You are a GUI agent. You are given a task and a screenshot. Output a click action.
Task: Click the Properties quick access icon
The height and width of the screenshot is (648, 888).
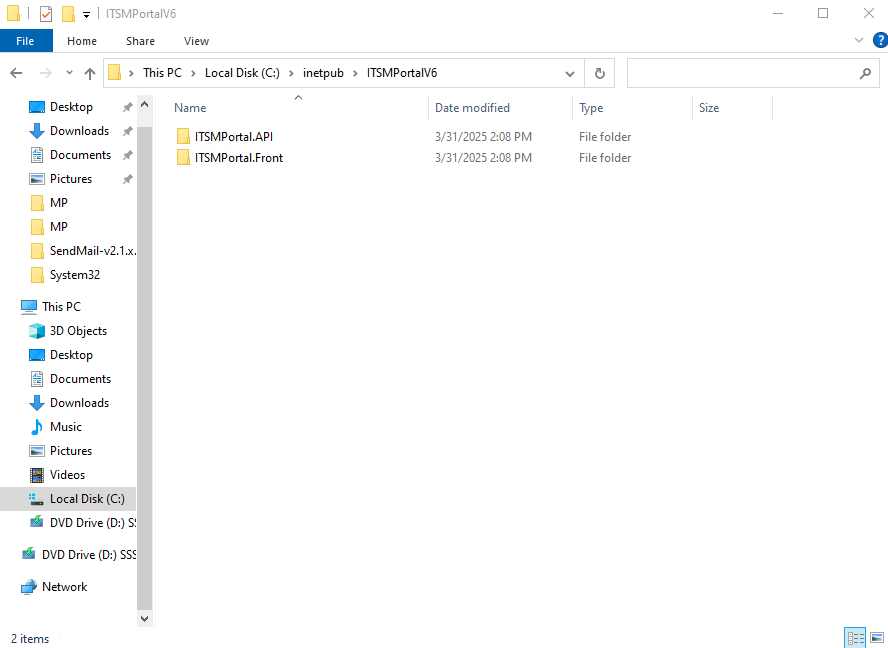pyautogui.click(x=46, y=14)
